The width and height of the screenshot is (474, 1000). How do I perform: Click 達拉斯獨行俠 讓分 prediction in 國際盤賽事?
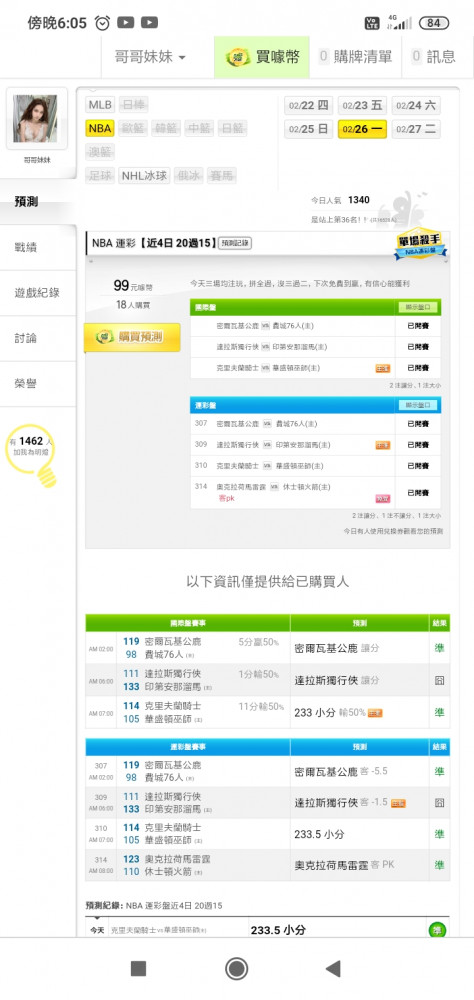pyautogui.click(x=336, y=680)
